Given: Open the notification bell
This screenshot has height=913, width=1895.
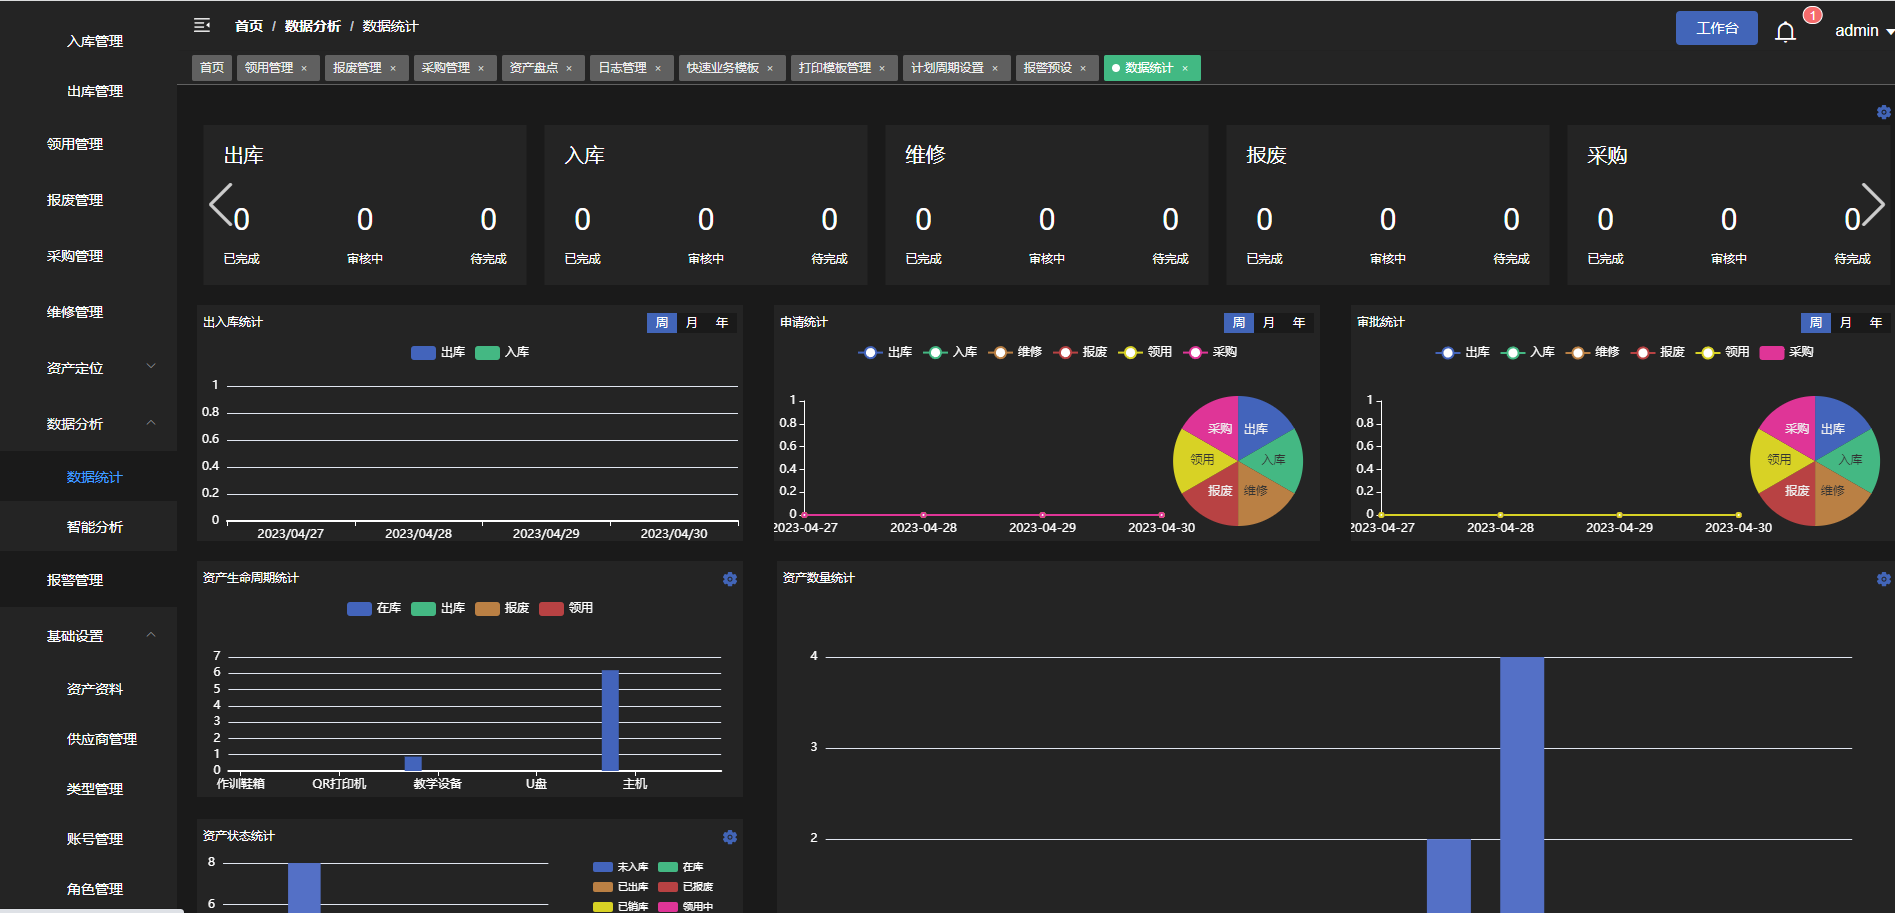Looking at the screenshot, I should (x=1785, y=31).
